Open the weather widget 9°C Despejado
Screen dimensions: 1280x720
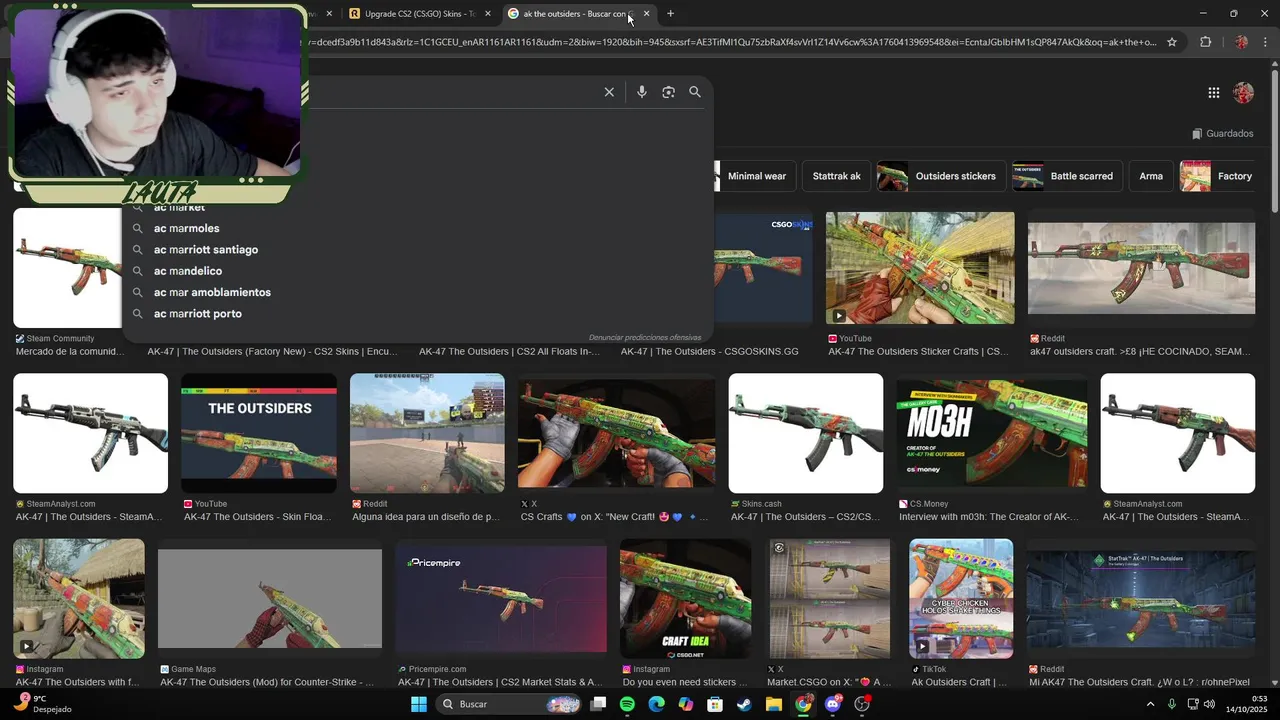pyautogui.click(x=40, y=704)
